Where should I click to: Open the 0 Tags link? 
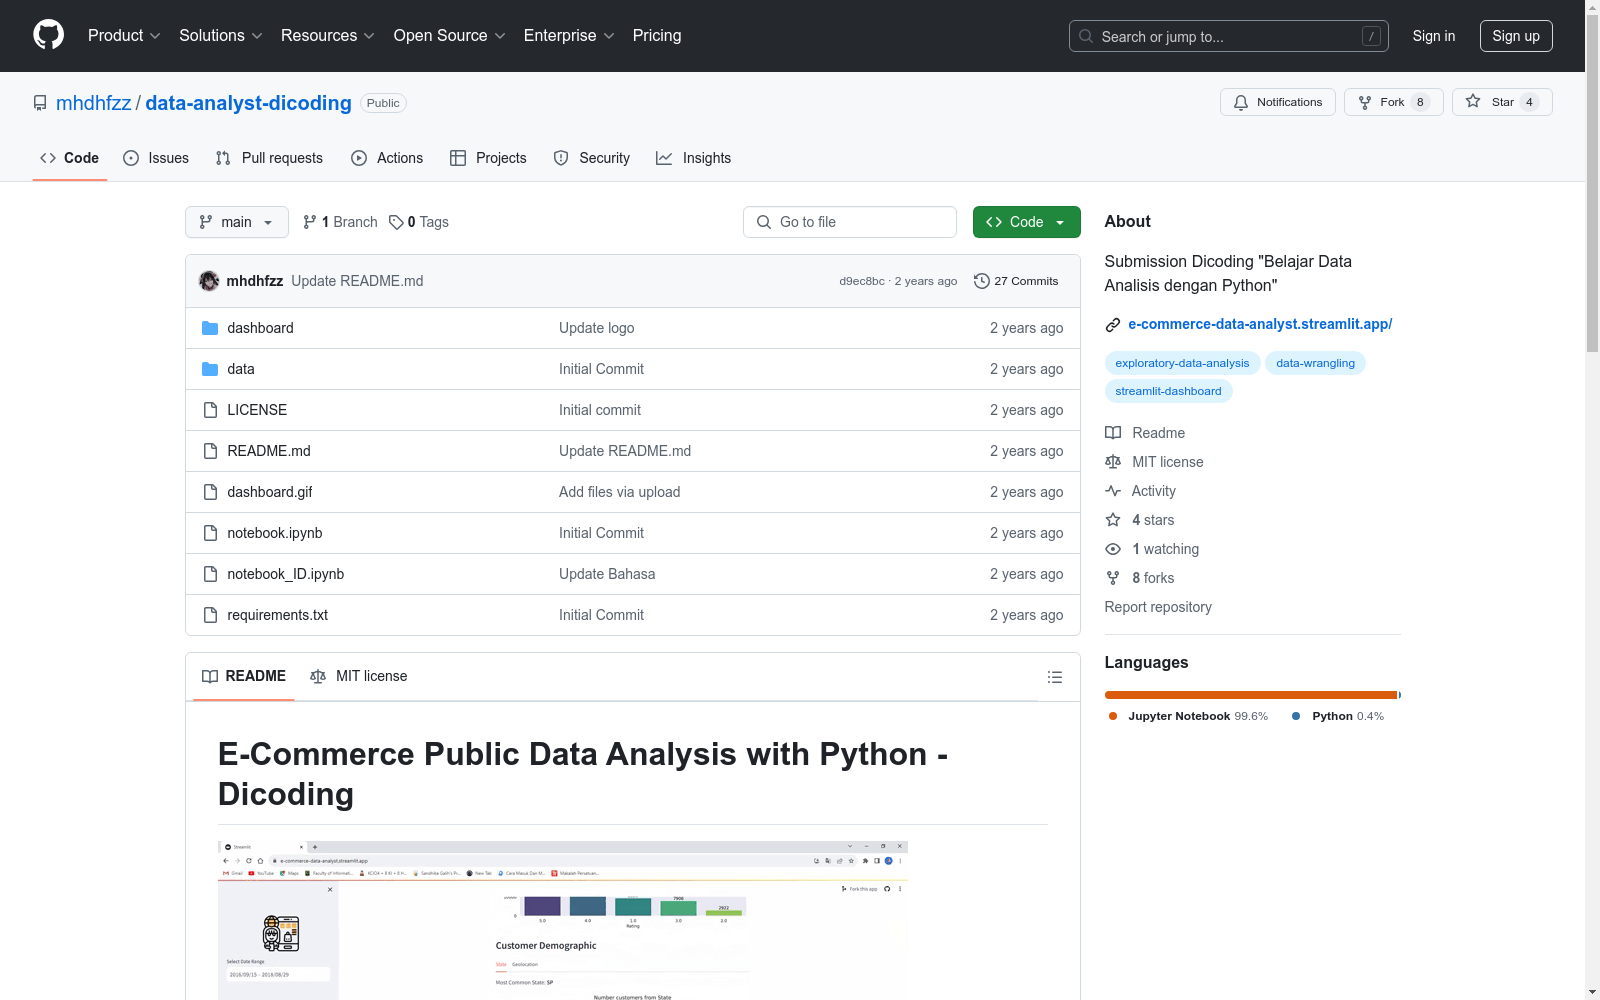pos(419,222)
